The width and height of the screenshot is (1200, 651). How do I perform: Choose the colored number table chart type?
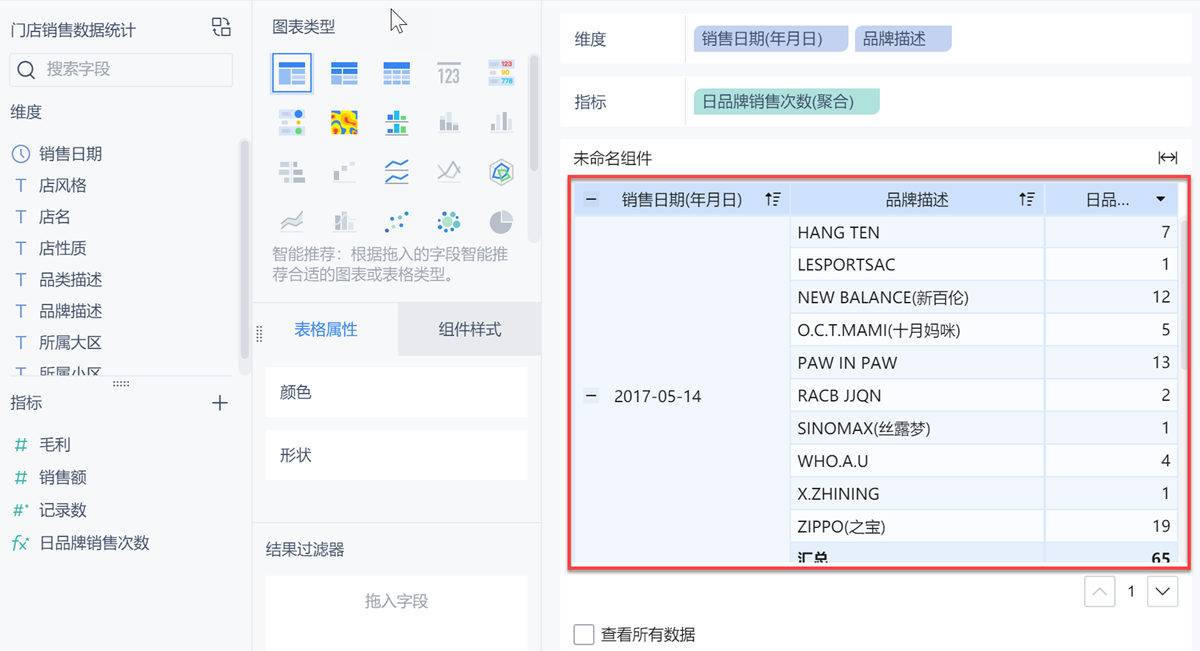point(500,73)
